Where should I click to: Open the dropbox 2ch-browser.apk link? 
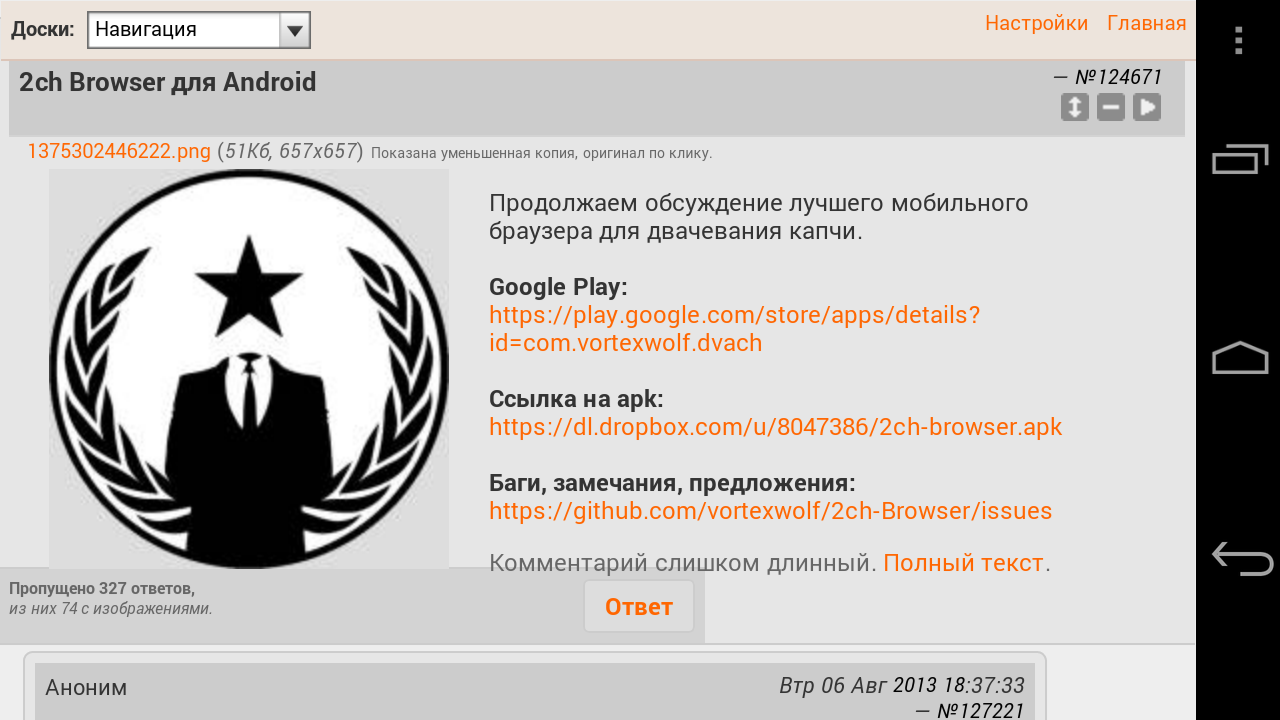[x=775, y=427]
